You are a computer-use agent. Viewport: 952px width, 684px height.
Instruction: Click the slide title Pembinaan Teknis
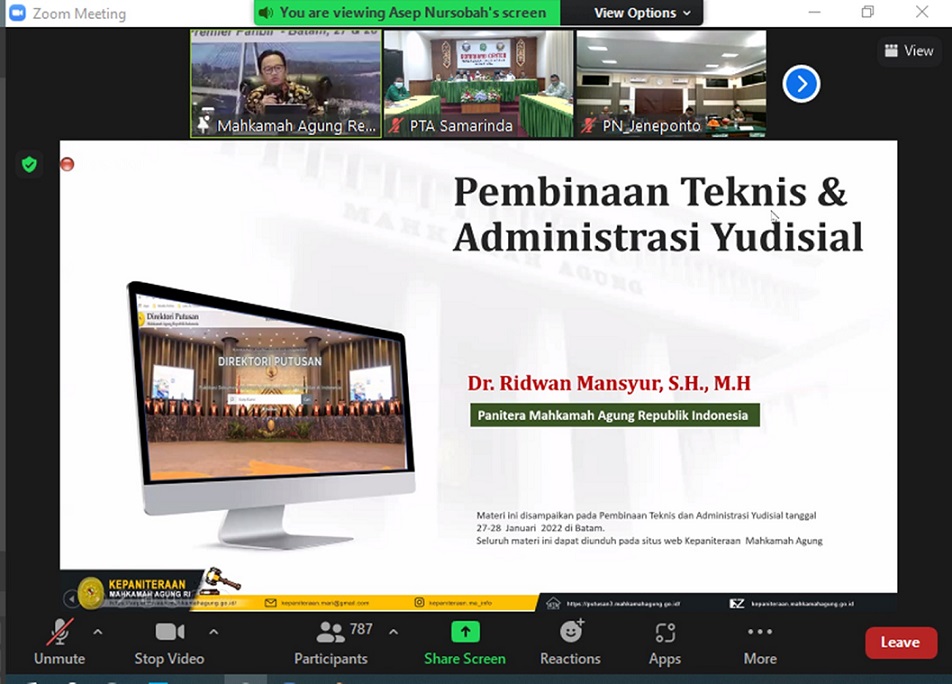[x=658, y=214]
